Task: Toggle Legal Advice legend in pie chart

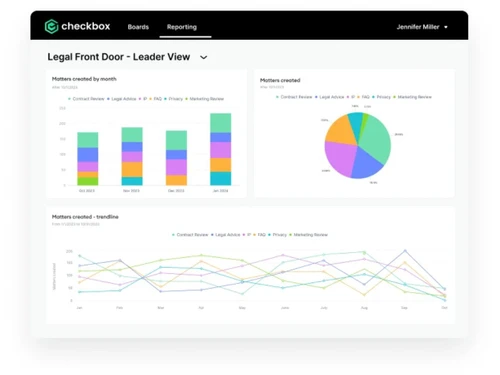Action: click(x=330, y=97)
